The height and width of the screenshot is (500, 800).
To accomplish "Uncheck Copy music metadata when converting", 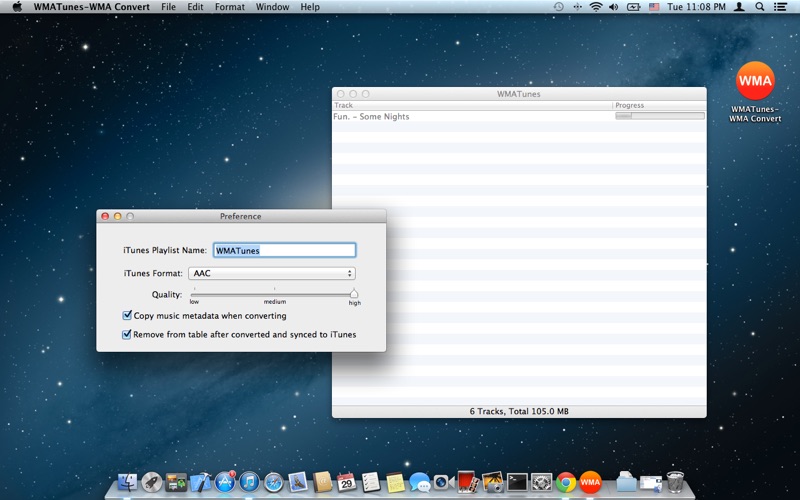I will click(127, 315).
